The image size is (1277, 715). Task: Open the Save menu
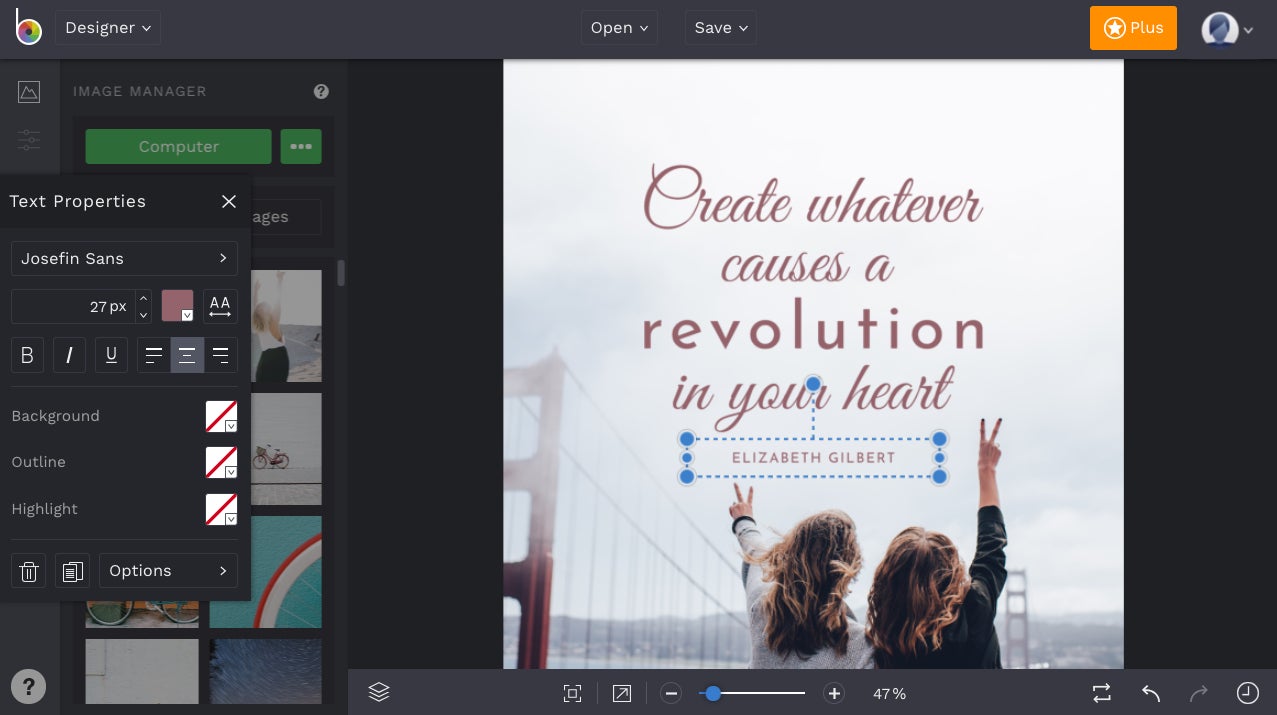tap(720, 28)
